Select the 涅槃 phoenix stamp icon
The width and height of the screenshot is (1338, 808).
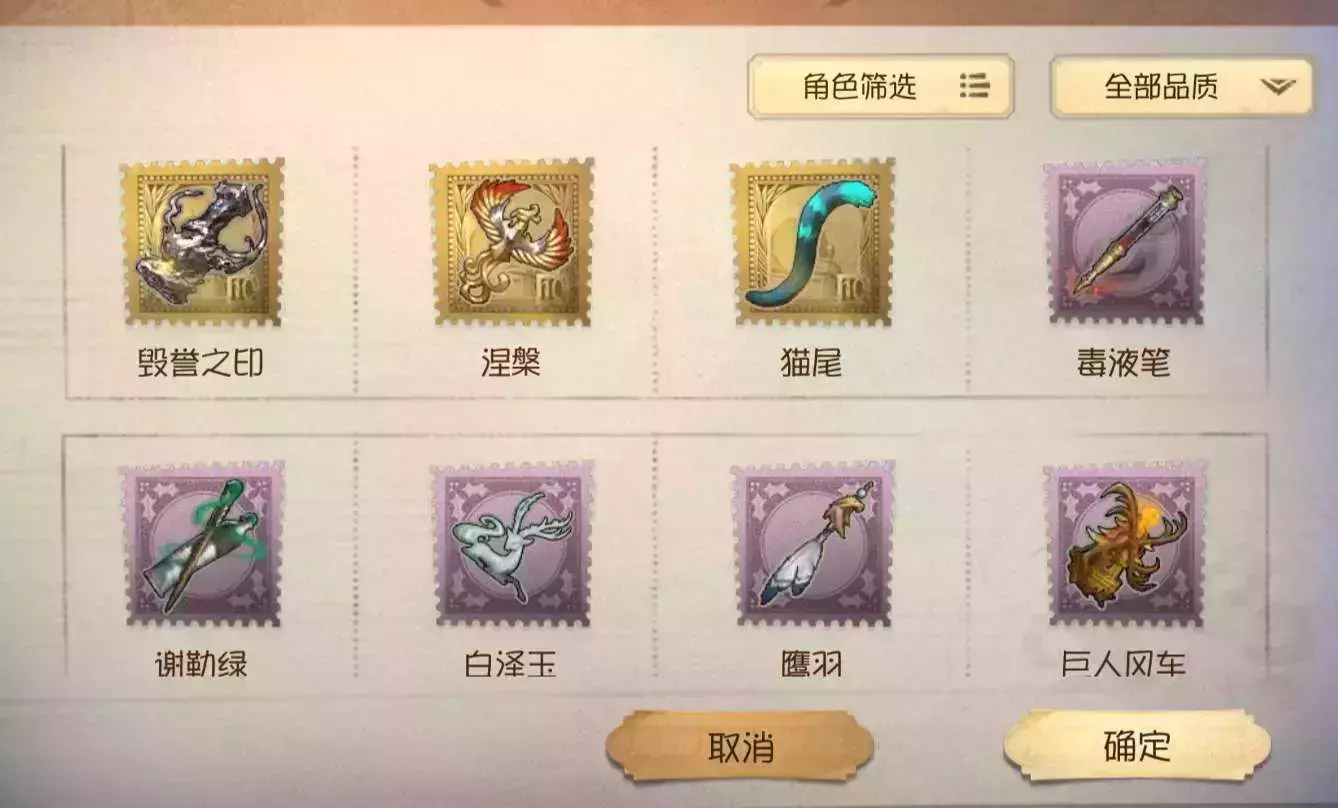[512, 241]
